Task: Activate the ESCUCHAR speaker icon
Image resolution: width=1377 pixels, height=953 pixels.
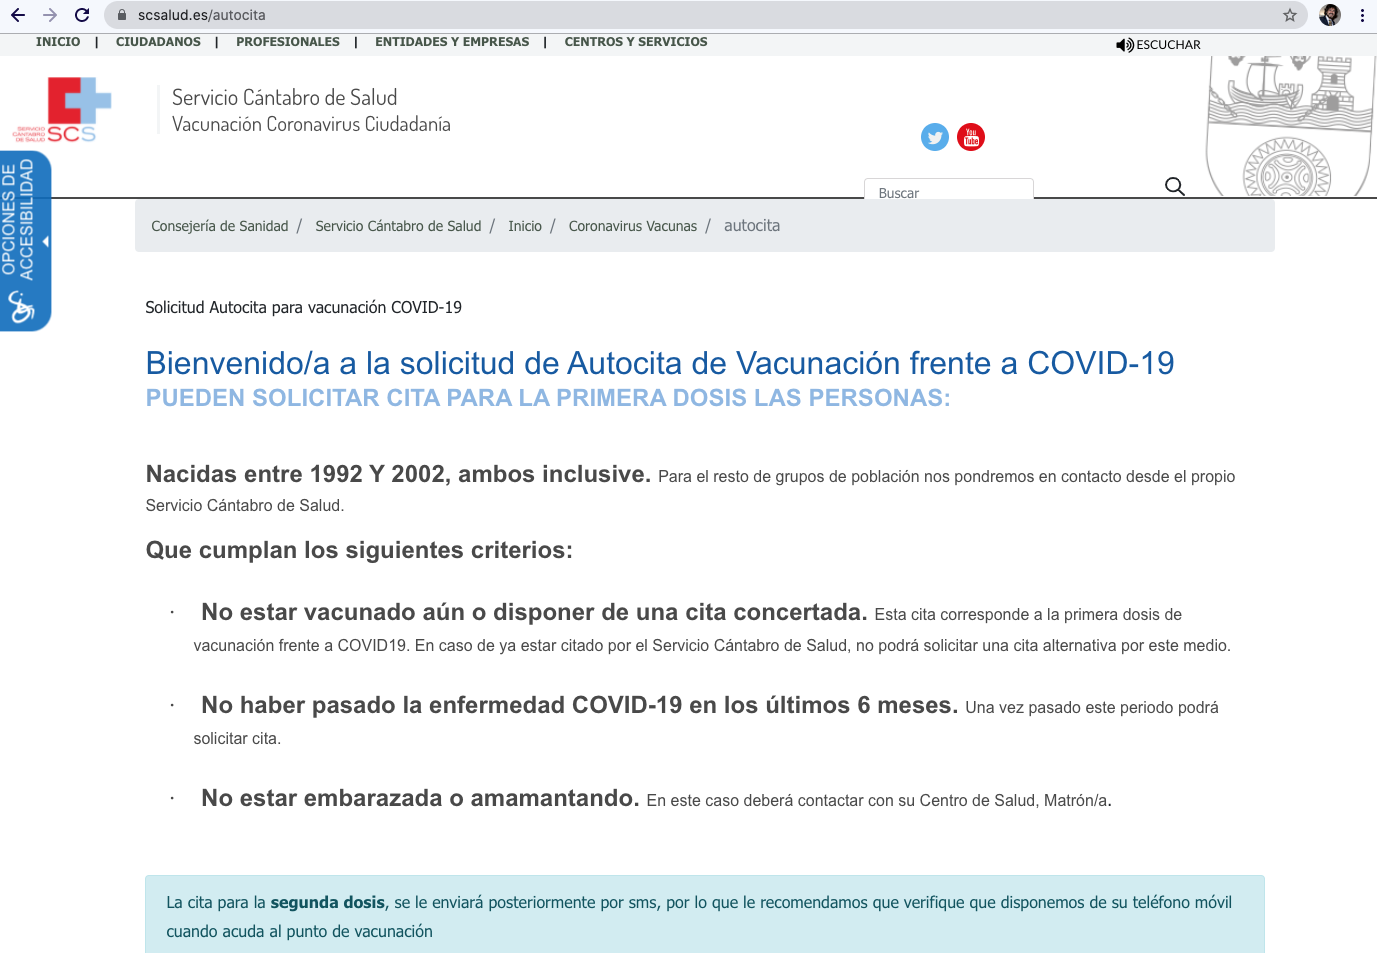Action: coord(1124,44)
